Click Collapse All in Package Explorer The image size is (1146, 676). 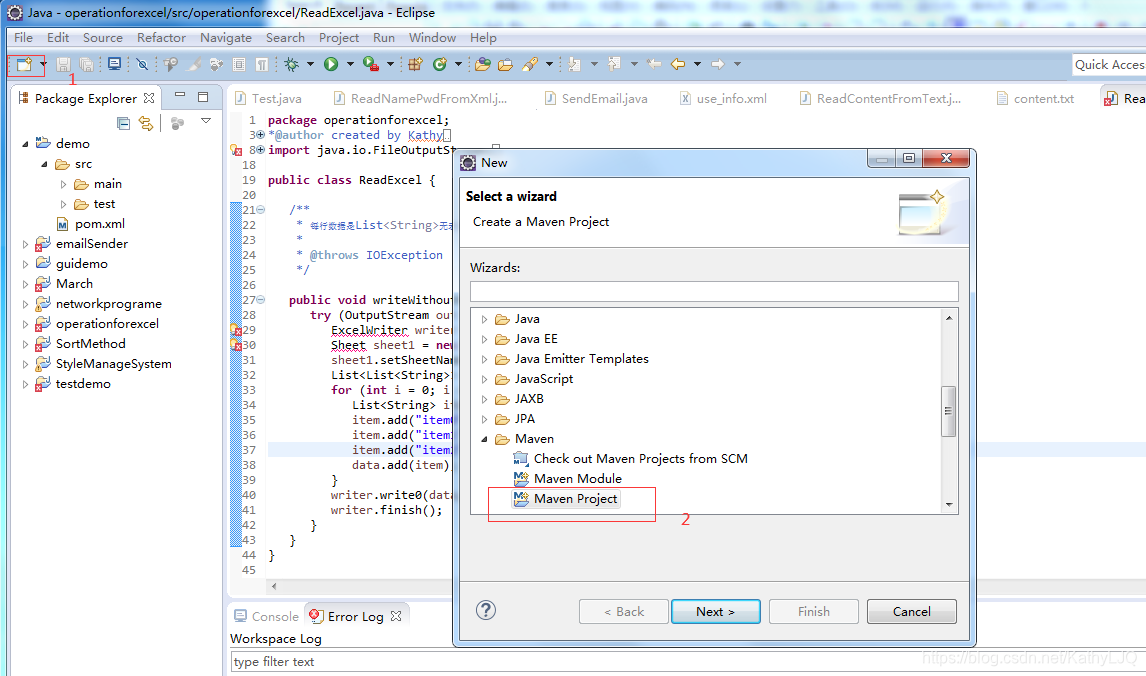124,124
